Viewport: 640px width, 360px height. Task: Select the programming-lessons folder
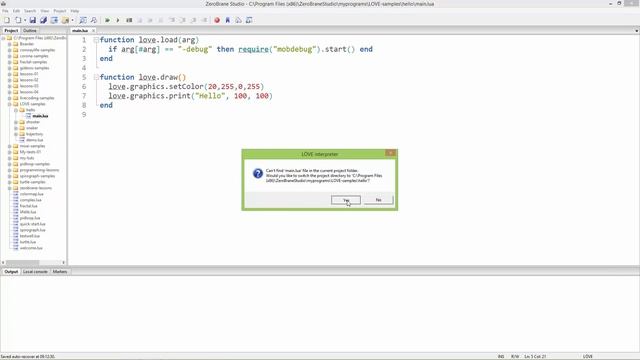(x=39, y=170)
